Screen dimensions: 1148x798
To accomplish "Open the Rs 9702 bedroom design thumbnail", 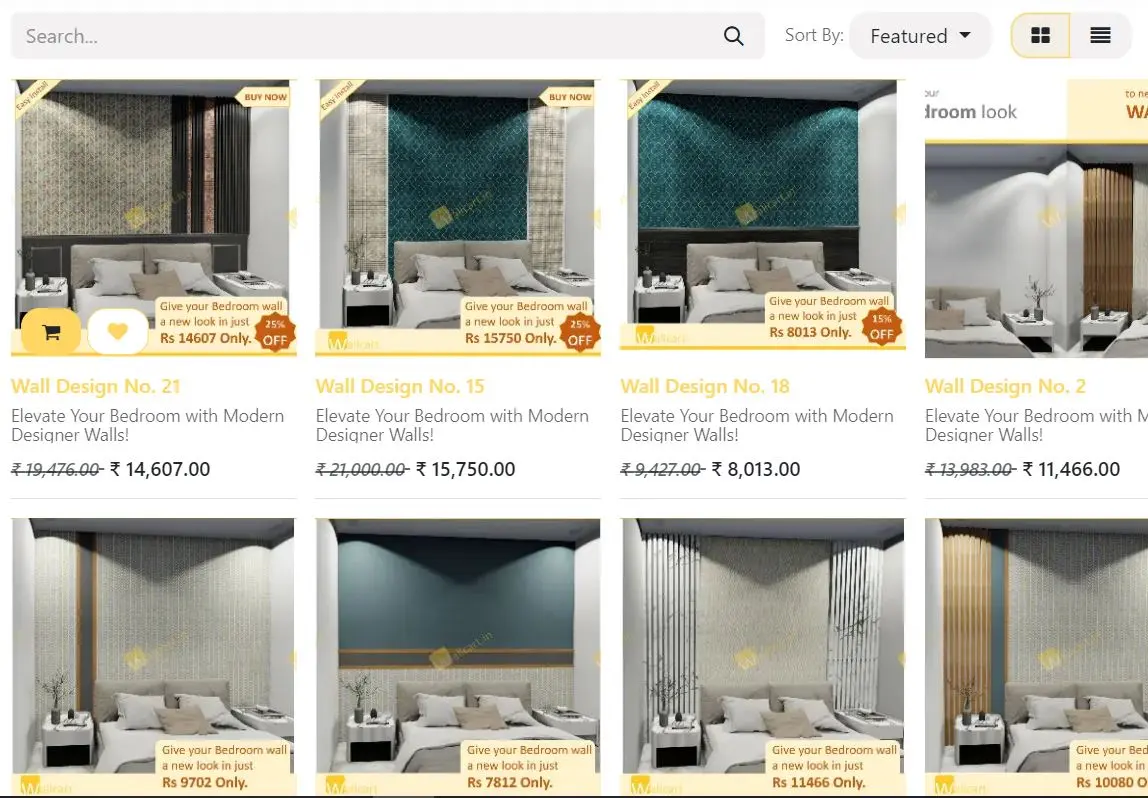I will 153,657.
